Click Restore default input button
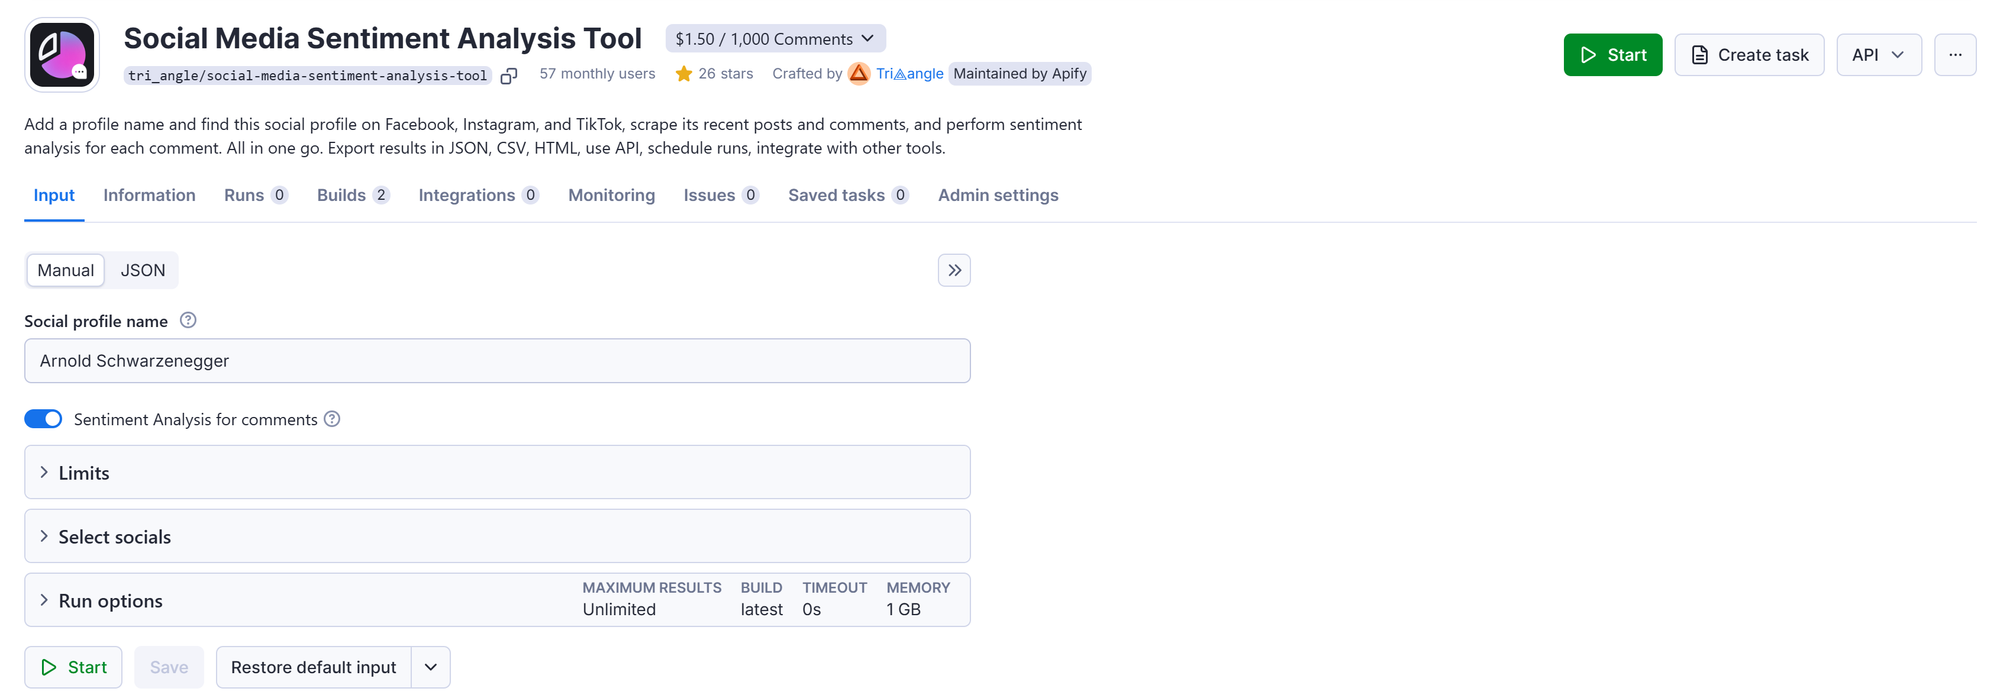 (x=313, y=667)
